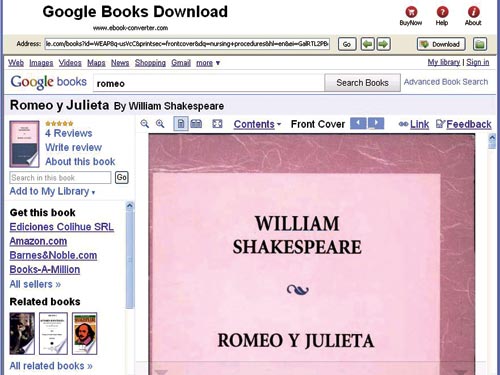Open the Ediciones Colihue SRL seller link
500x375 pixels.
tap(62, 227)
